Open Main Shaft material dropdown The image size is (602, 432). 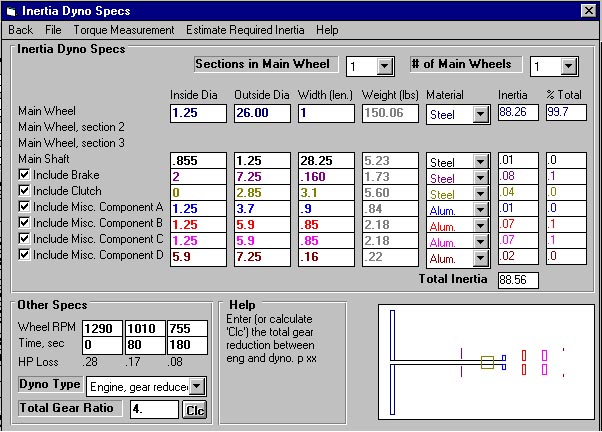click(x=481, y=162)
